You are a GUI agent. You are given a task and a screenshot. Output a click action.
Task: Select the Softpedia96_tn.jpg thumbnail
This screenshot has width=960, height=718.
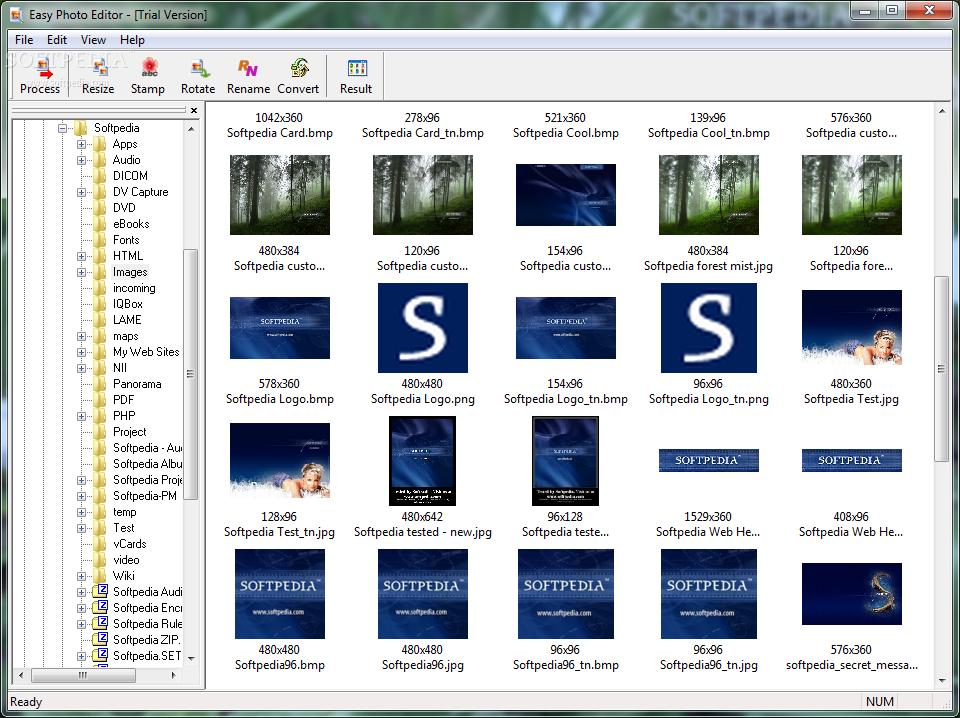pyautogui.click(x=708, y=594)
